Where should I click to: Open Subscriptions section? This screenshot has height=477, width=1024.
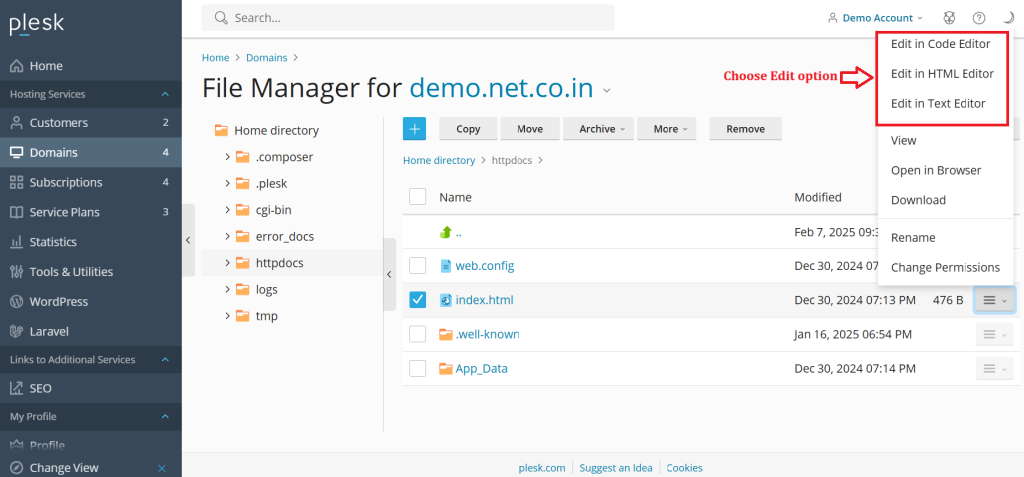[x=91, y=182]
